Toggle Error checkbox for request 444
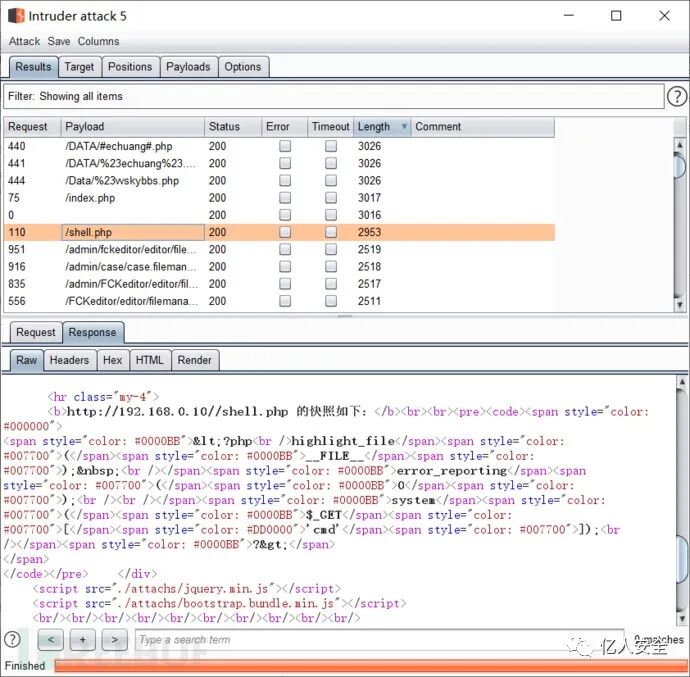The image size is (690, 677). (285, 180)
